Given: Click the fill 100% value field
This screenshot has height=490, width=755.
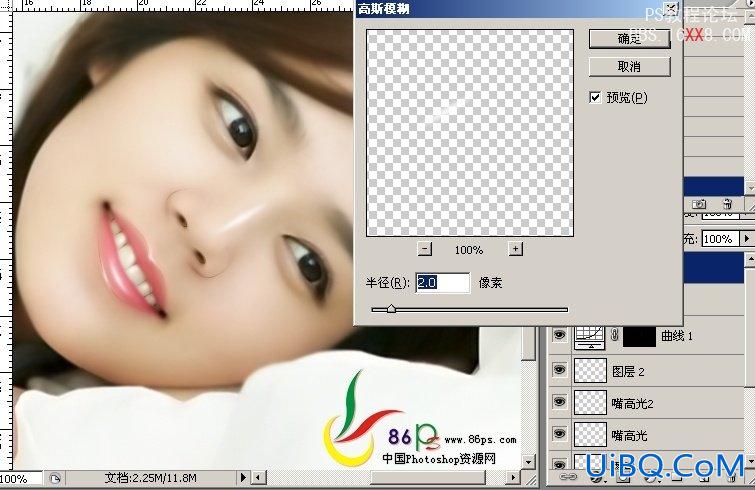Looking at the screenshot, I should point(720,239).
